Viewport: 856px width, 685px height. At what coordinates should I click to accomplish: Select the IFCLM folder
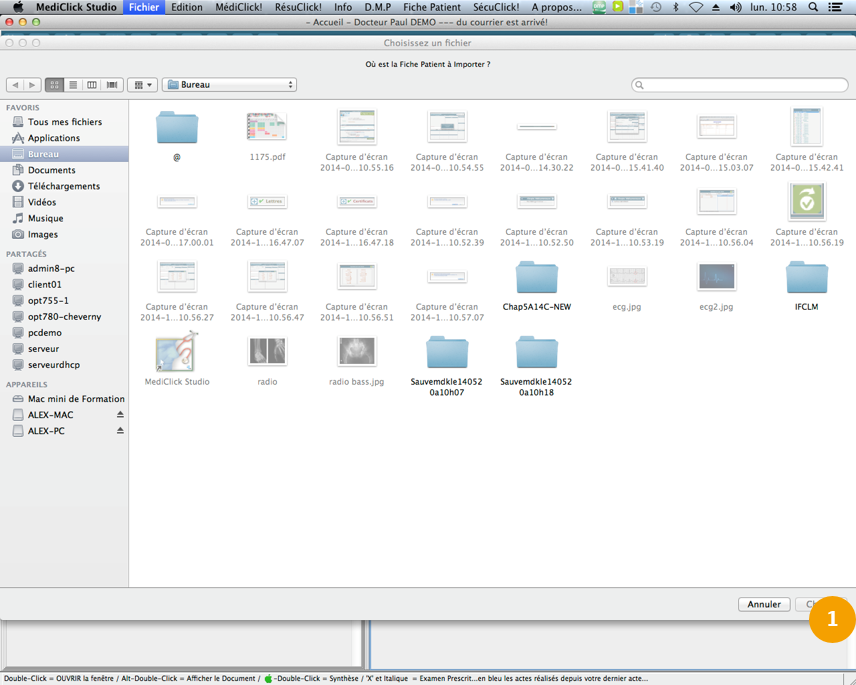806,278
